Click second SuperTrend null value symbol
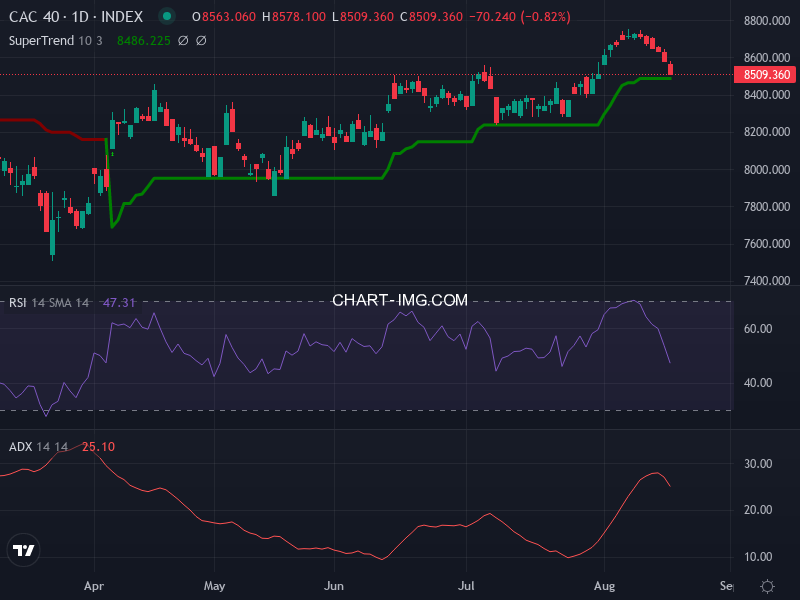 pos(201,40)
